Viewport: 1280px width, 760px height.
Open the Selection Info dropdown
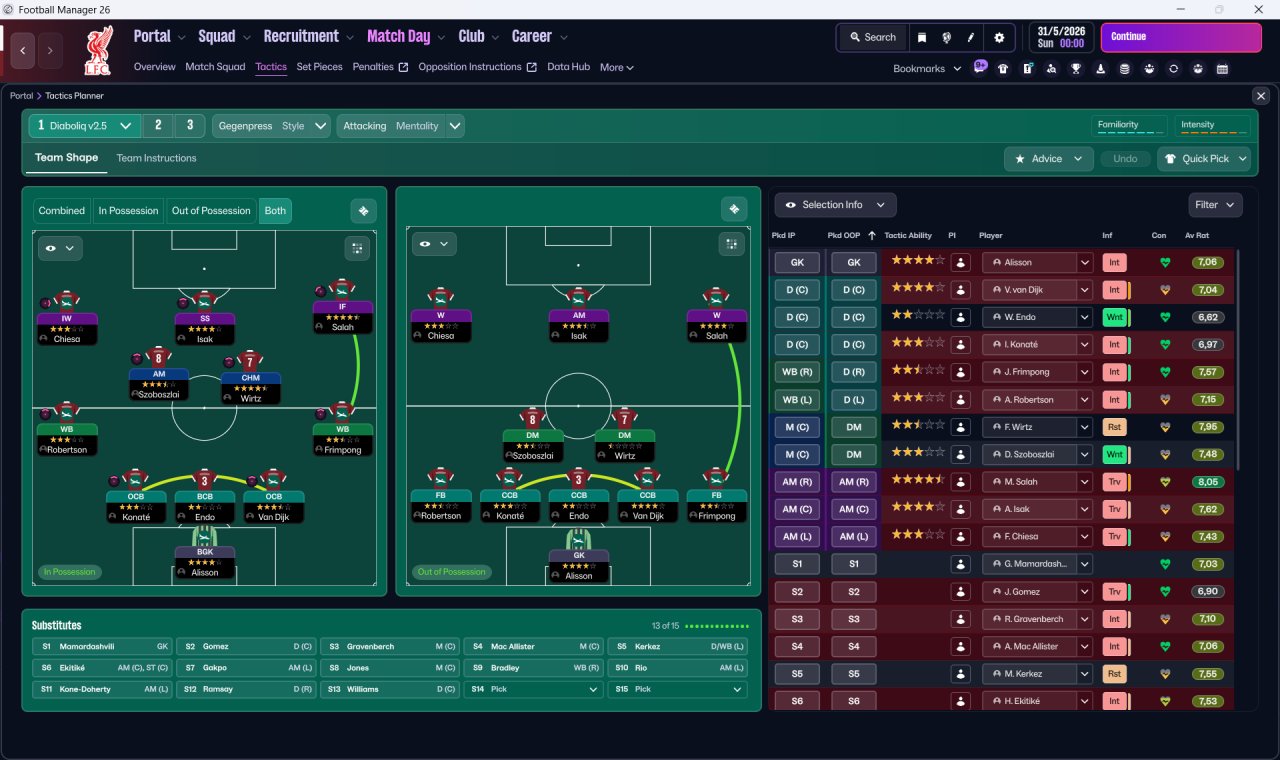(835, 205)
